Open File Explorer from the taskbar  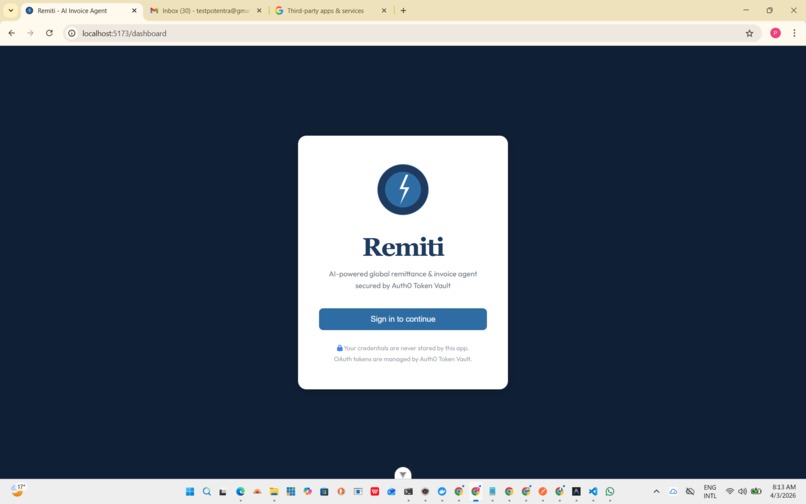(274, 492)
